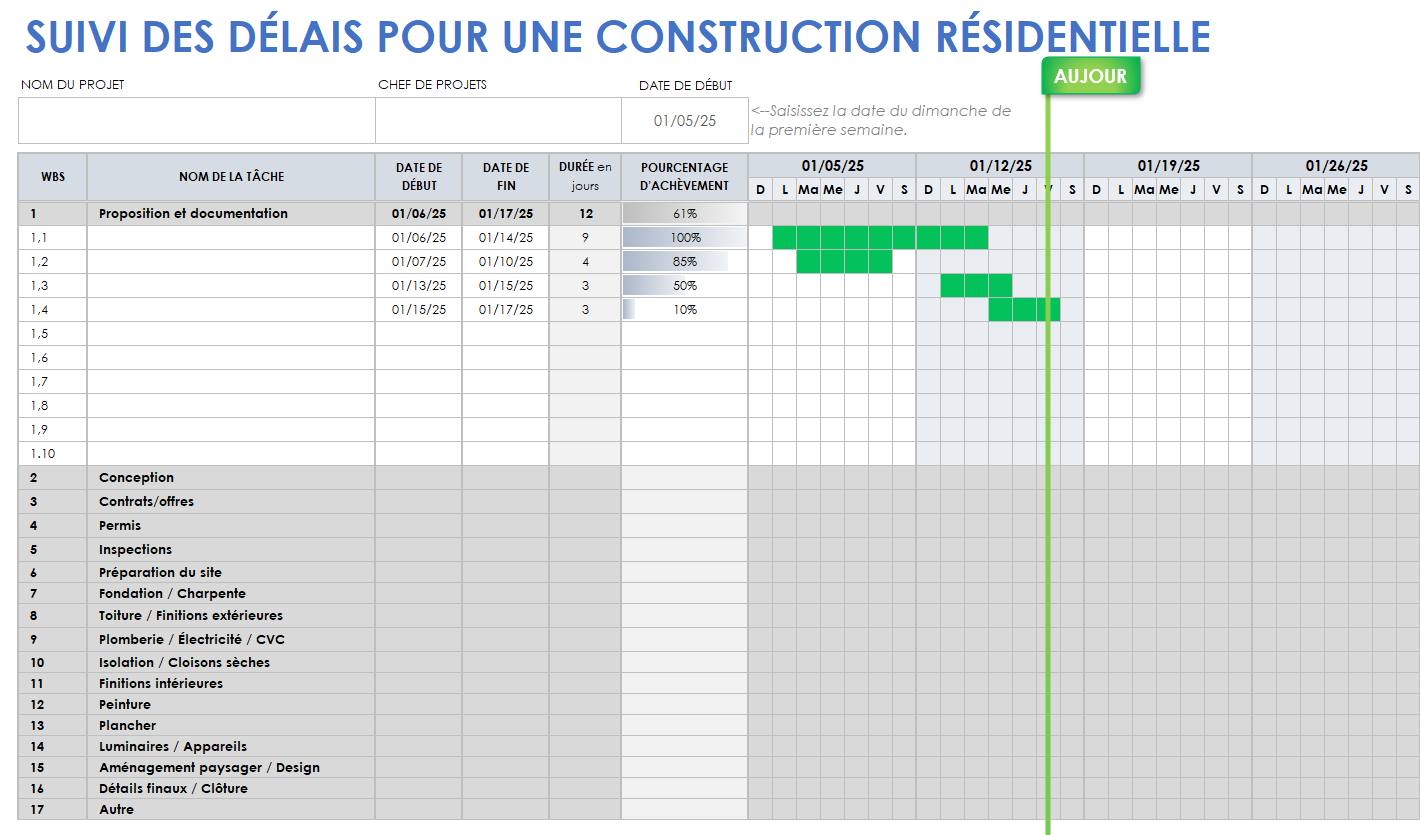Select end date 01/15/25 of task 1,3
The width and height of the screenshot is (1420, 835).
click(506, 286)
